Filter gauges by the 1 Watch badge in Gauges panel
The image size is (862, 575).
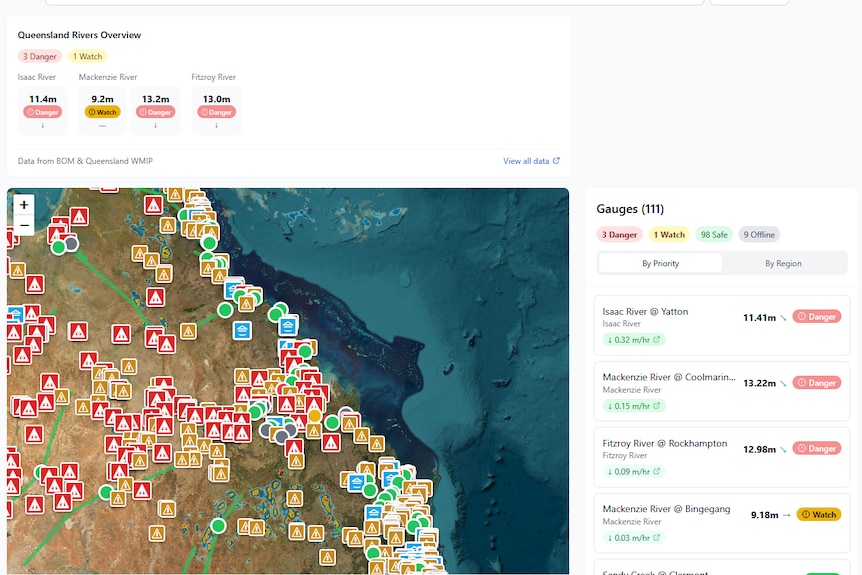point(669,235)
